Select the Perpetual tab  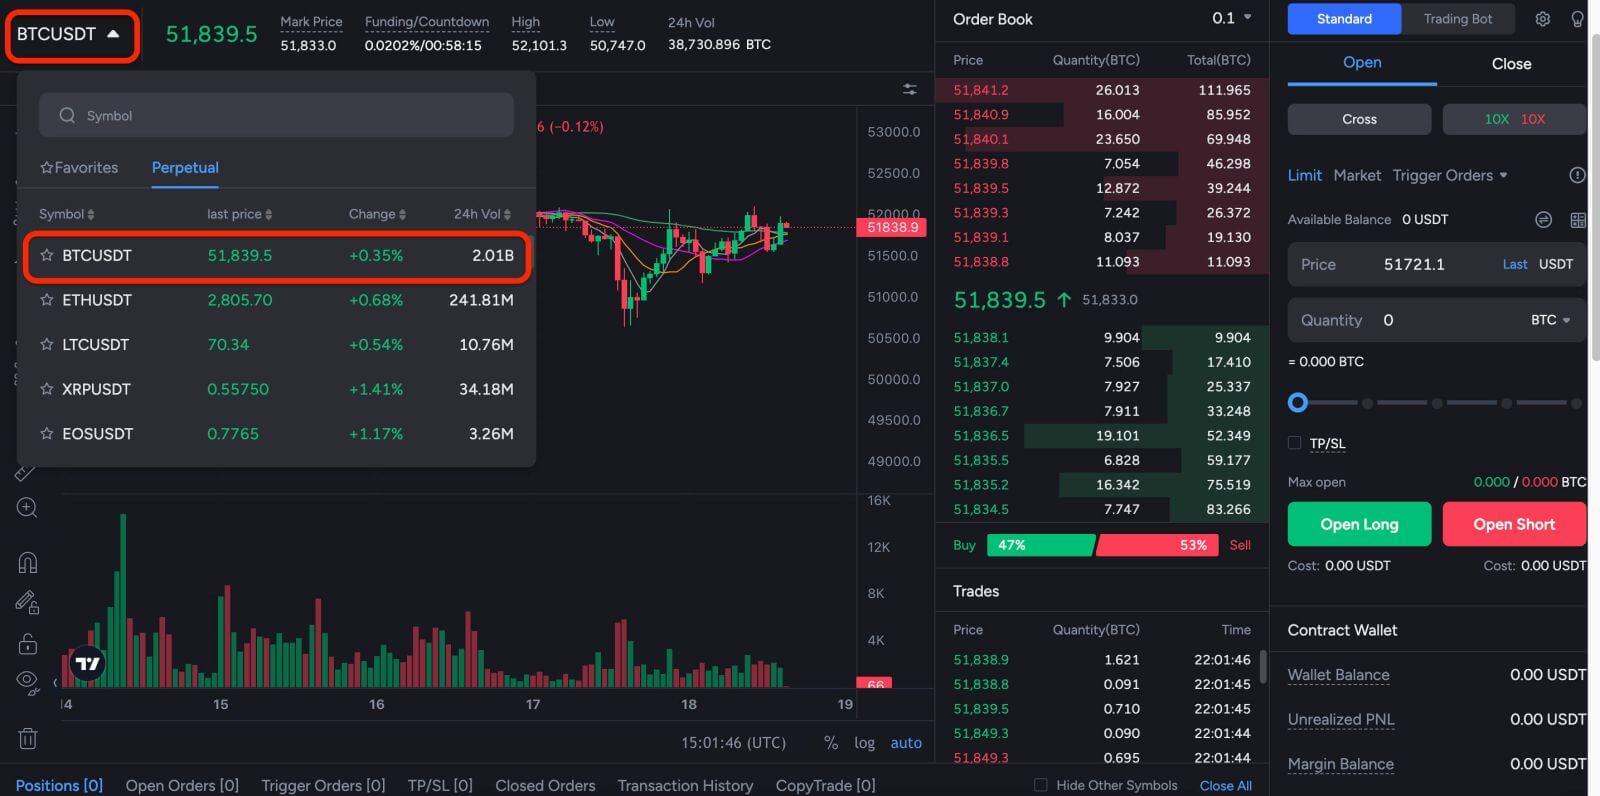tap(185, 167)
